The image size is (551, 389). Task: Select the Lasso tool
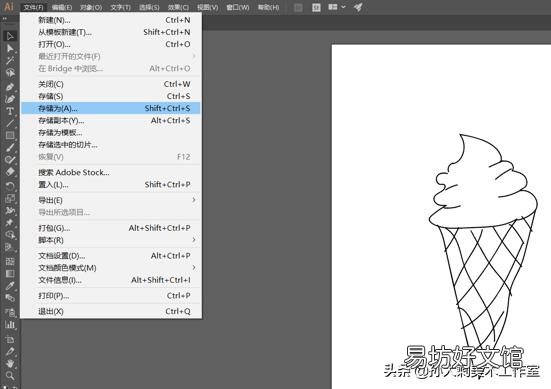[10, 73]
